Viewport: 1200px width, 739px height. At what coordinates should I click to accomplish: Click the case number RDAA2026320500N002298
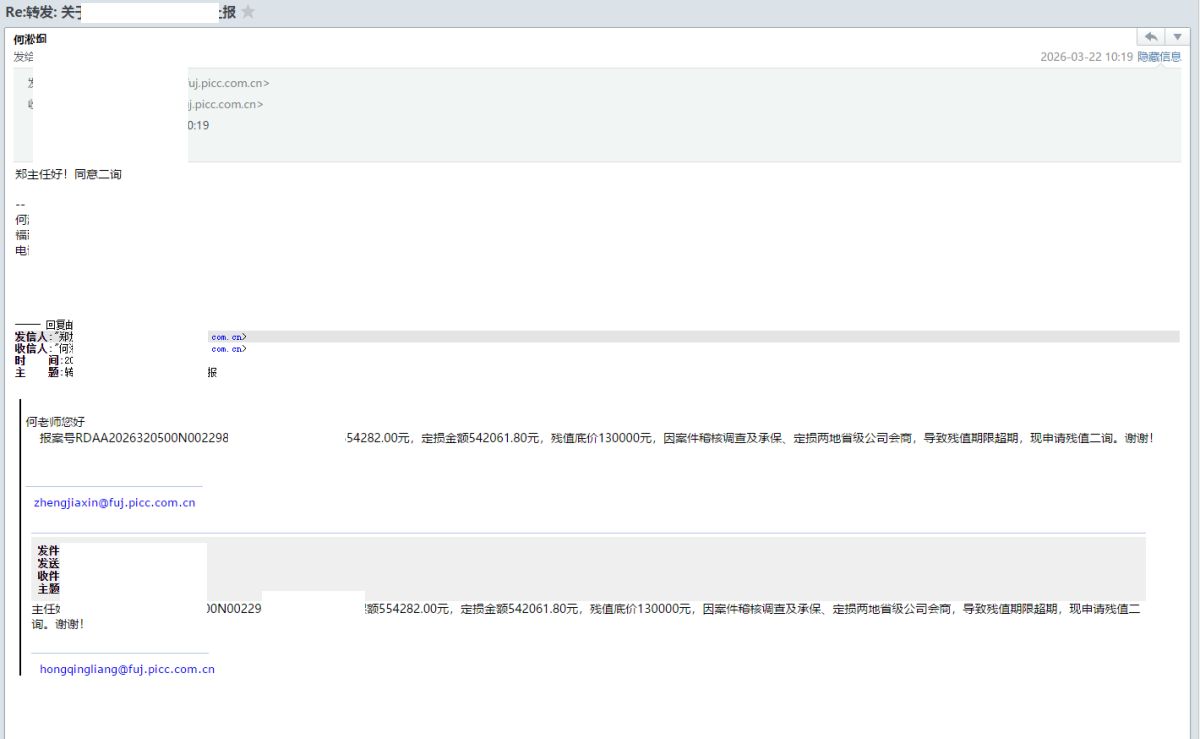pos(134,438)
